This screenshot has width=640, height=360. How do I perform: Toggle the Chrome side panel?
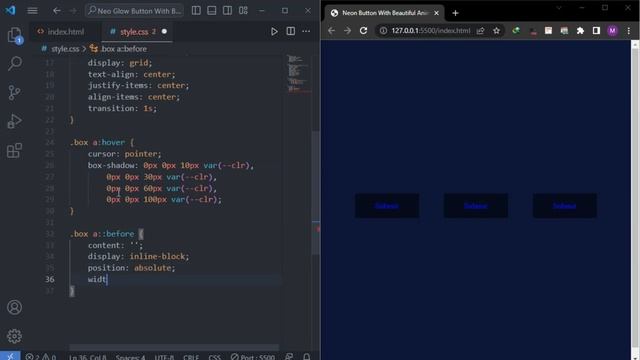click(596, 31)
